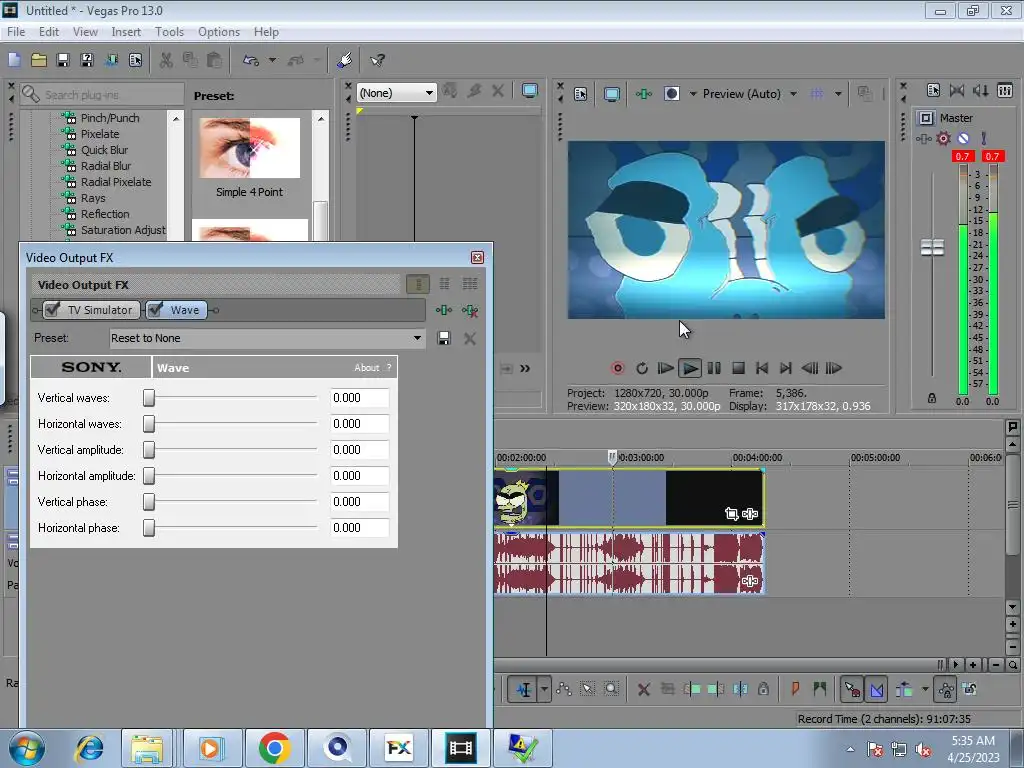Click the Plug-In Chain button

click(x=444, y=310)
